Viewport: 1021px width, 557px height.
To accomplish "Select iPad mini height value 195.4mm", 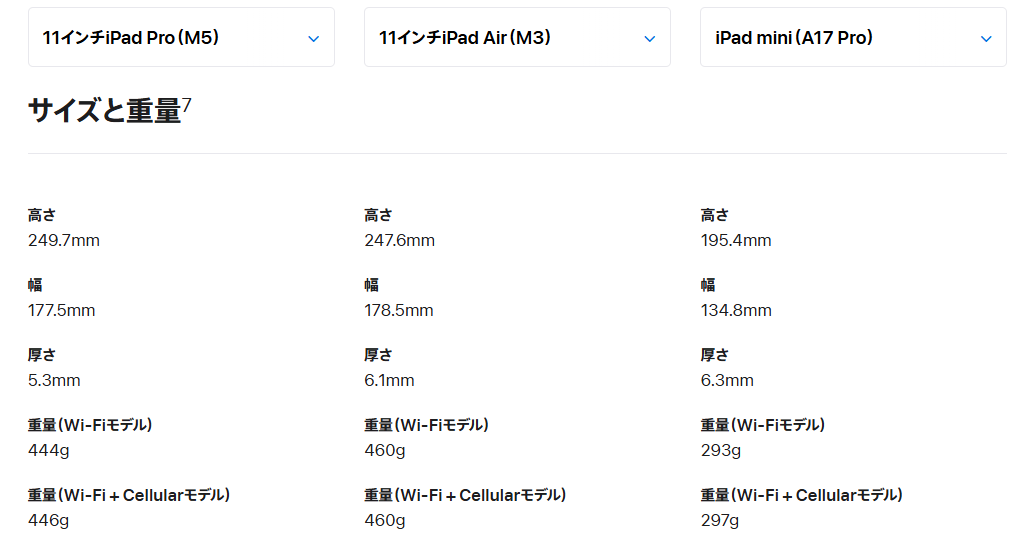I will point(736,240).
